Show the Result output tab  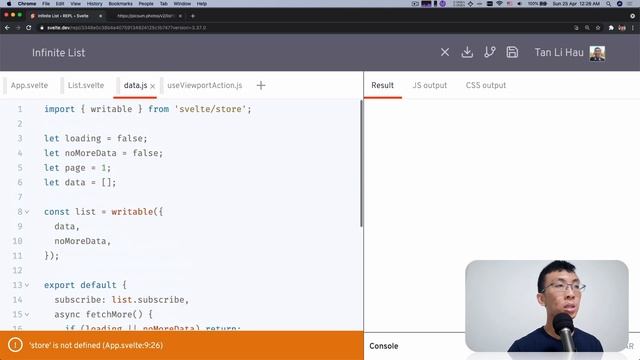click(x=382, y=85)
